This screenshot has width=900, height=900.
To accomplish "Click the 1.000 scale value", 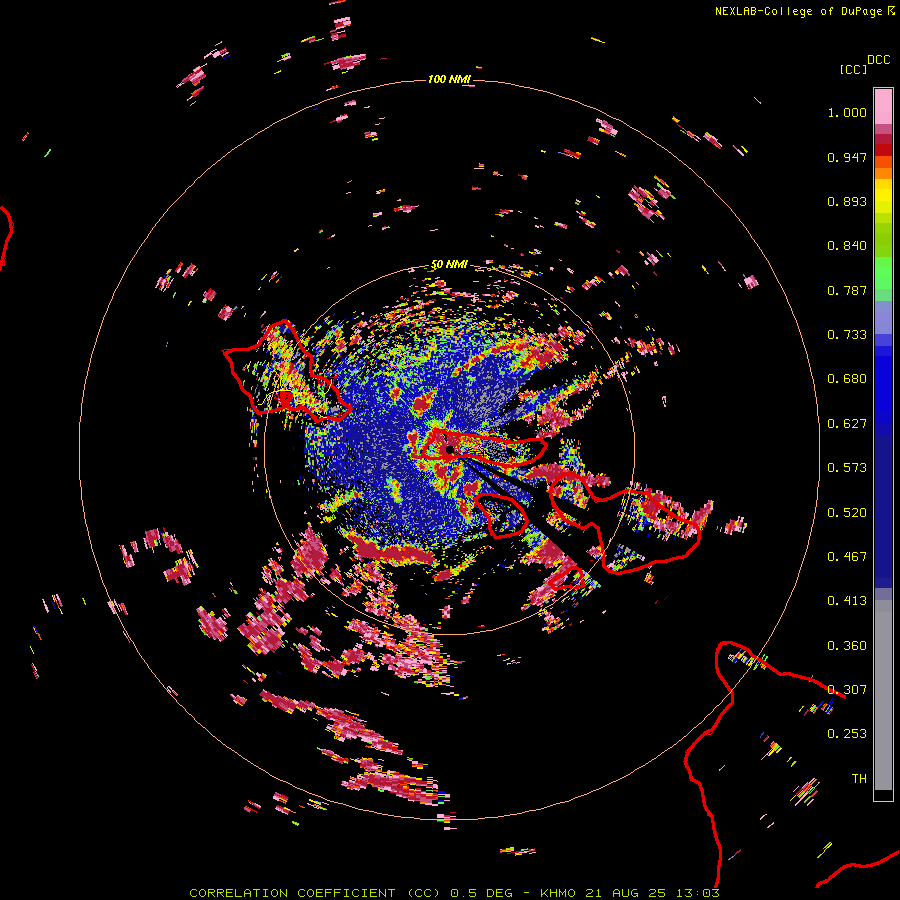I will click(x=847, y=112).
